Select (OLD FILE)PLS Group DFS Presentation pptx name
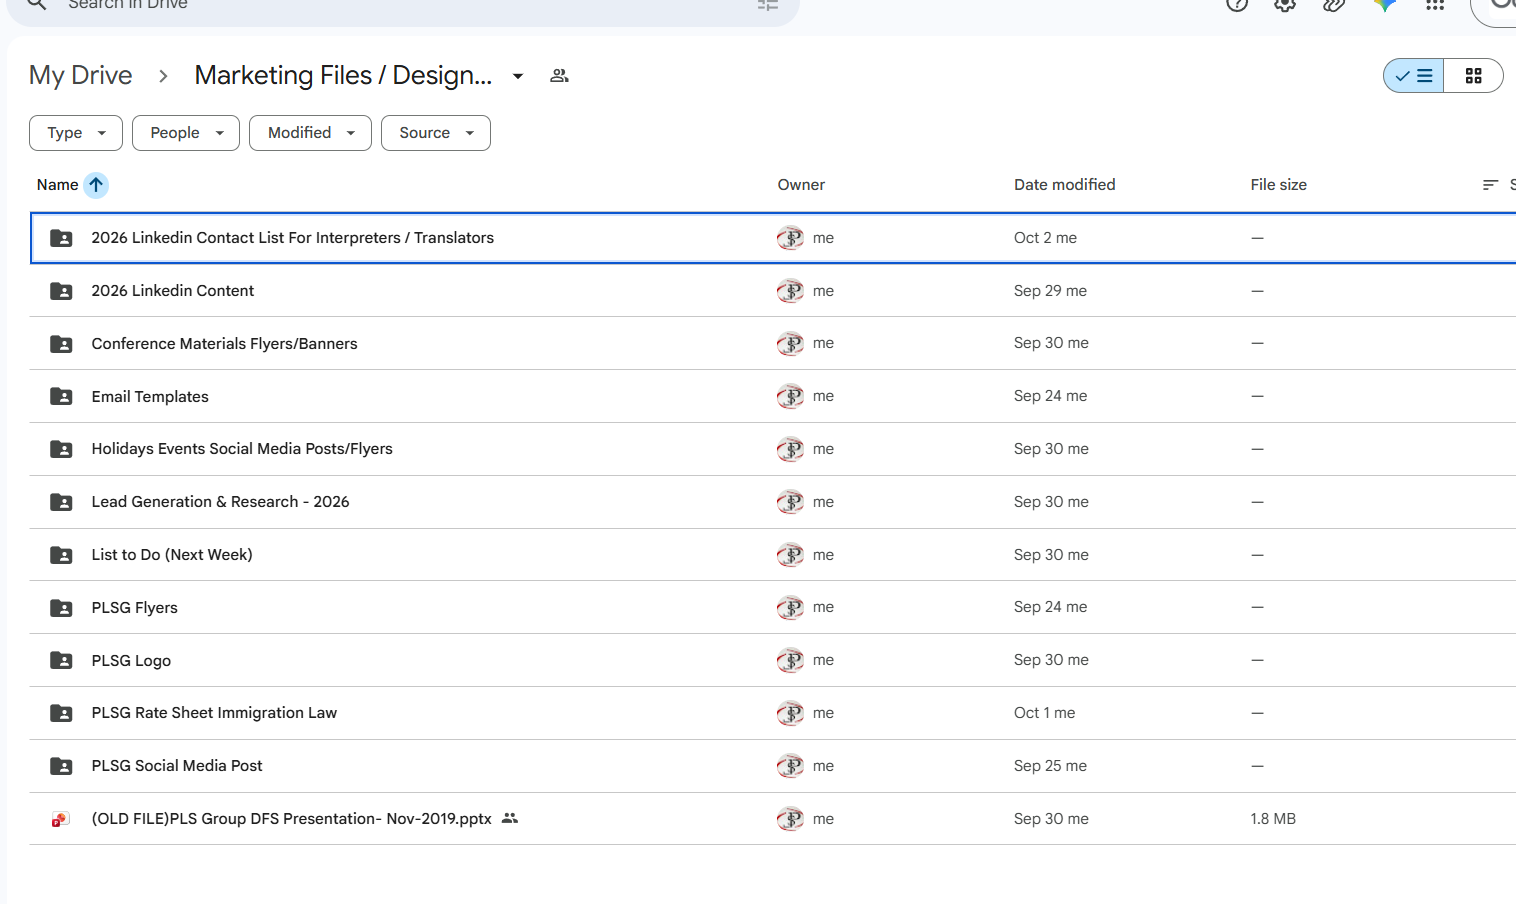 point(291,819)
